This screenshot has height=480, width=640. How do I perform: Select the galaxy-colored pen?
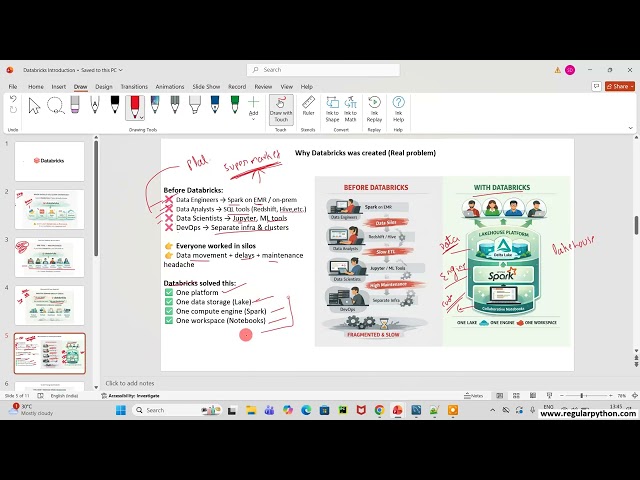pyautogui.click(x=155, y=104)
